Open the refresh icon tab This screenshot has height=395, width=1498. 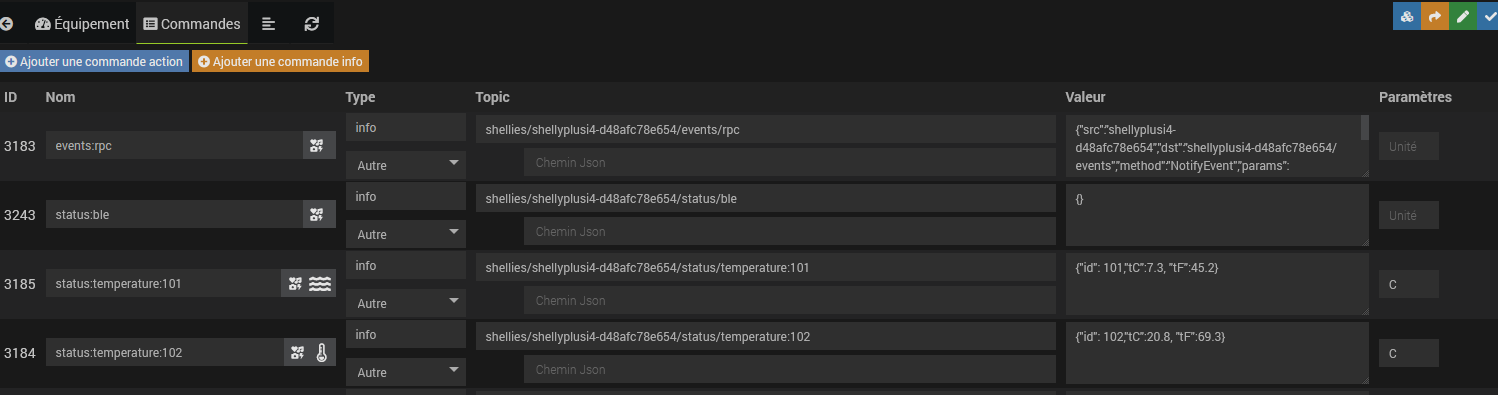click(x=312, y=23)
